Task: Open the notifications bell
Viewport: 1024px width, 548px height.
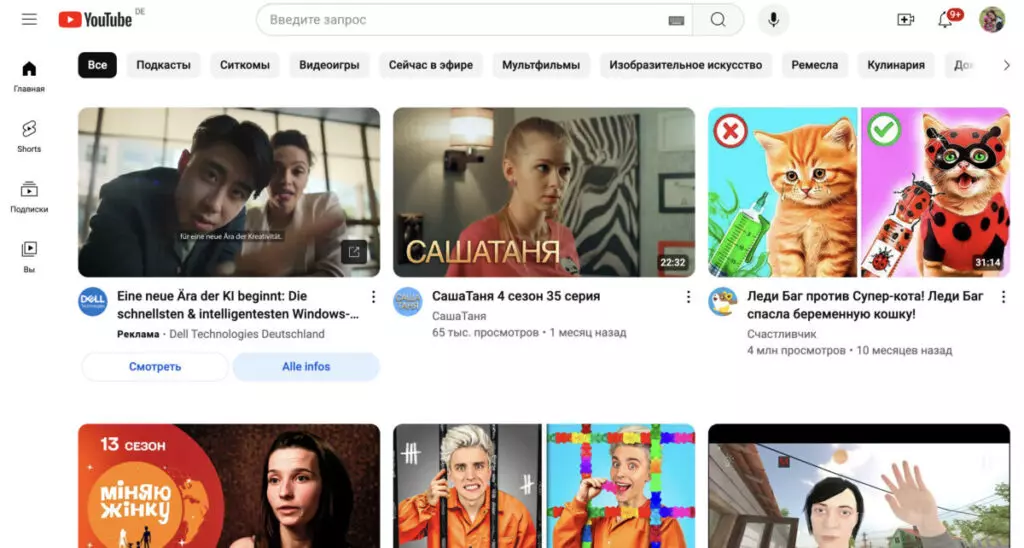Action: [945, 20]
